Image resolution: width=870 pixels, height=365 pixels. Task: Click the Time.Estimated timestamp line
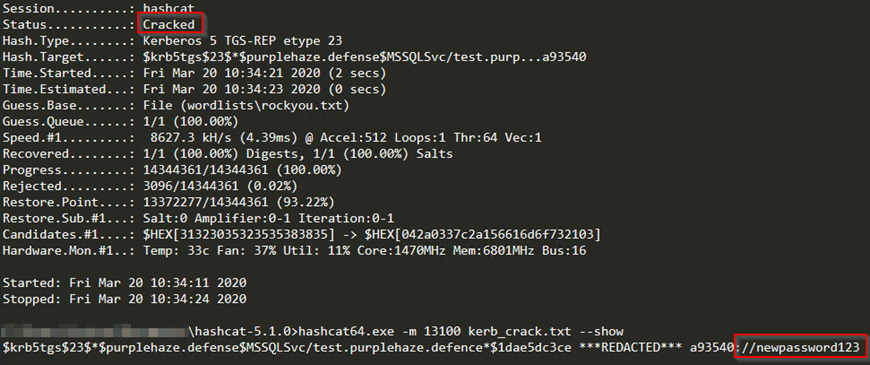[194, 89]
